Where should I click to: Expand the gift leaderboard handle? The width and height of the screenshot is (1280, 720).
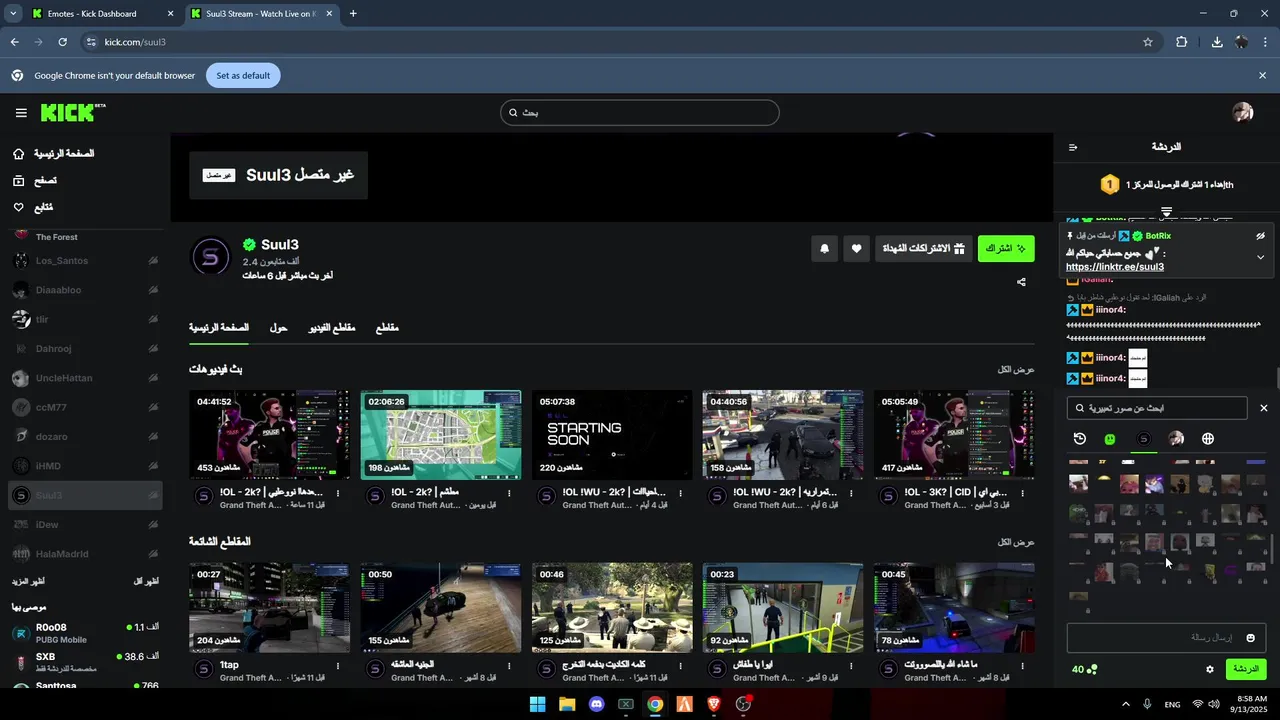point(1166,212)
